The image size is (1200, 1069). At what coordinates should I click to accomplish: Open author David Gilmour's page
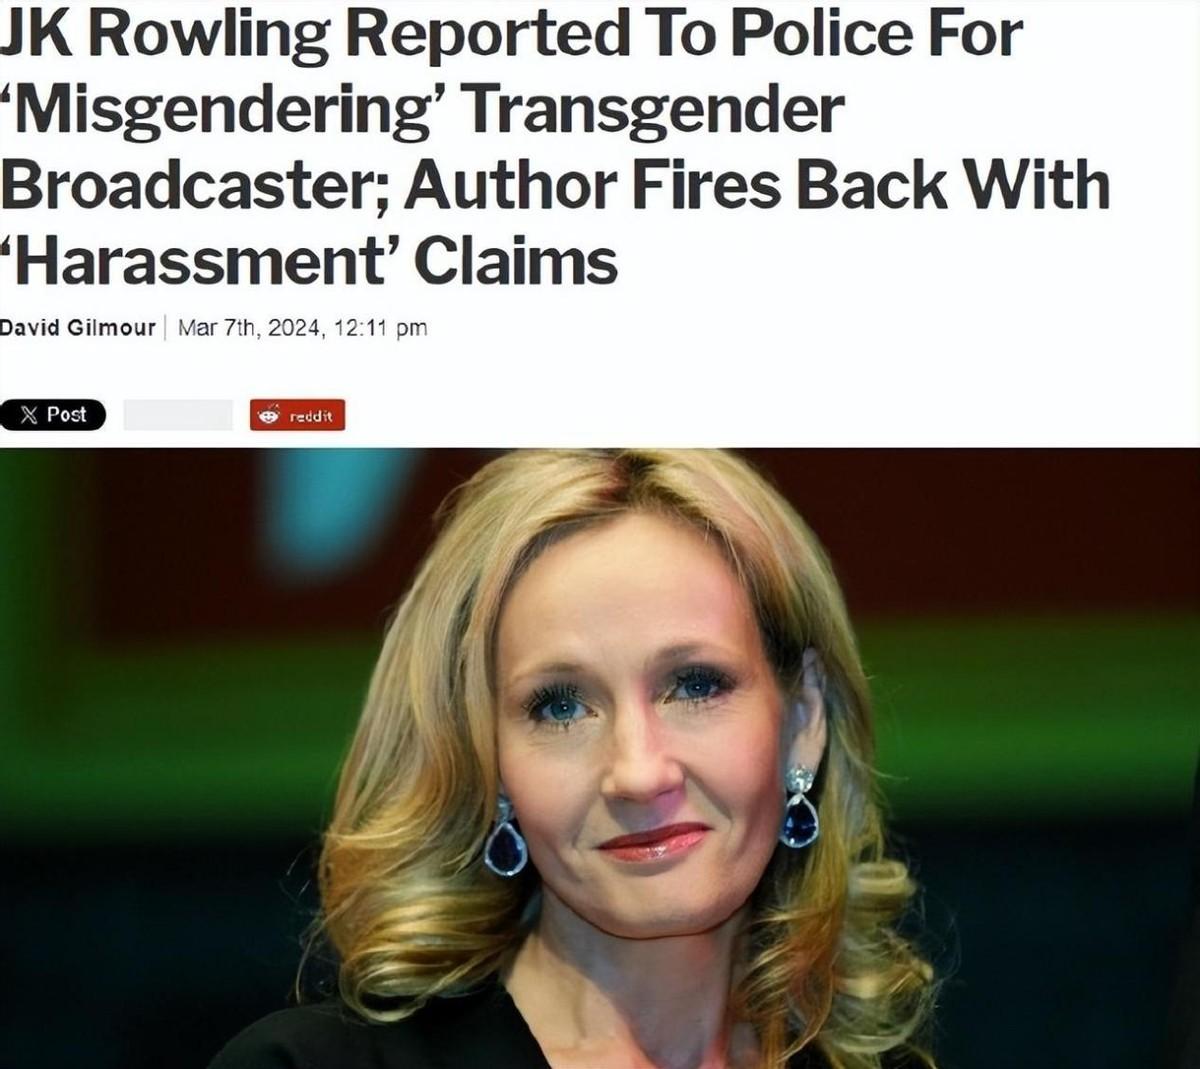click(x=78, y=327)
